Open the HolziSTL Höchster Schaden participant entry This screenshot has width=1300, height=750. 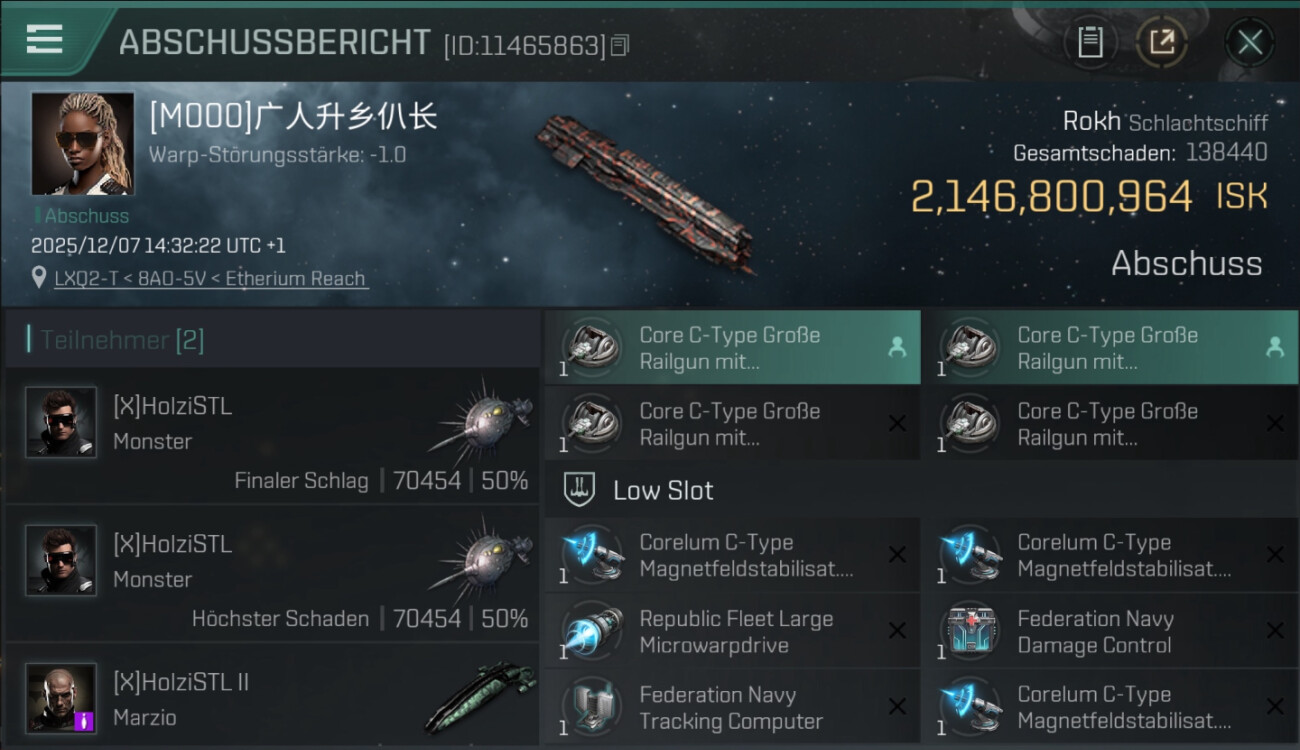272,573
